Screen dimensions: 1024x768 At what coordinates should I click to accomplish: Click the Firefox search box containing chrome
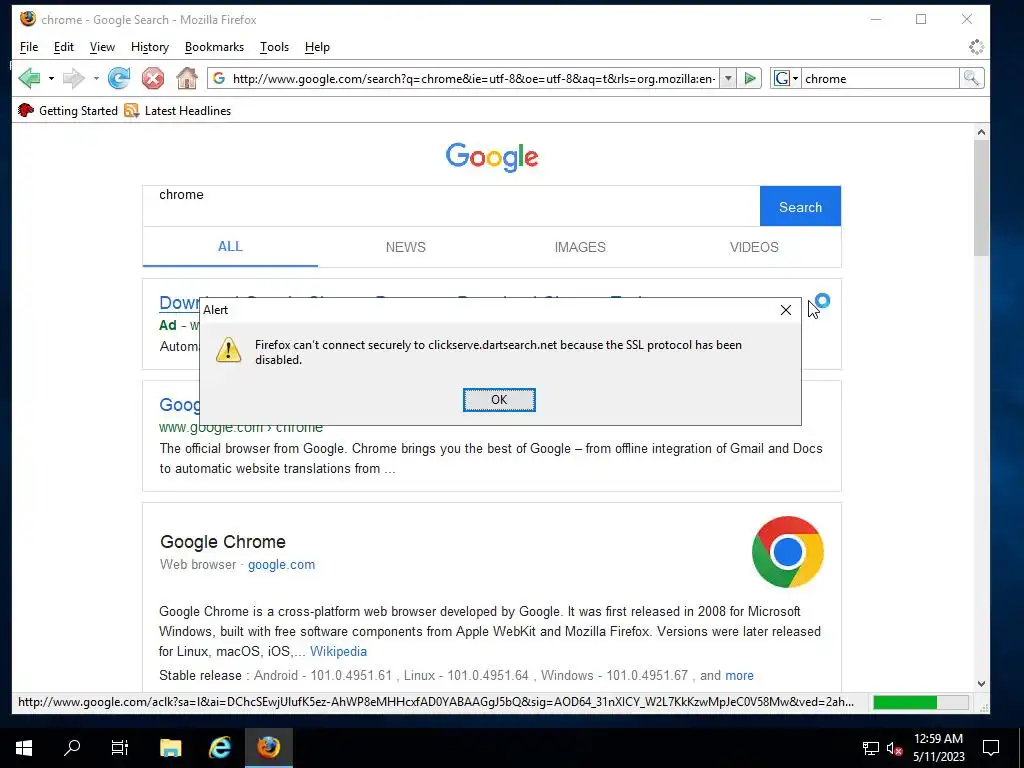880,78
